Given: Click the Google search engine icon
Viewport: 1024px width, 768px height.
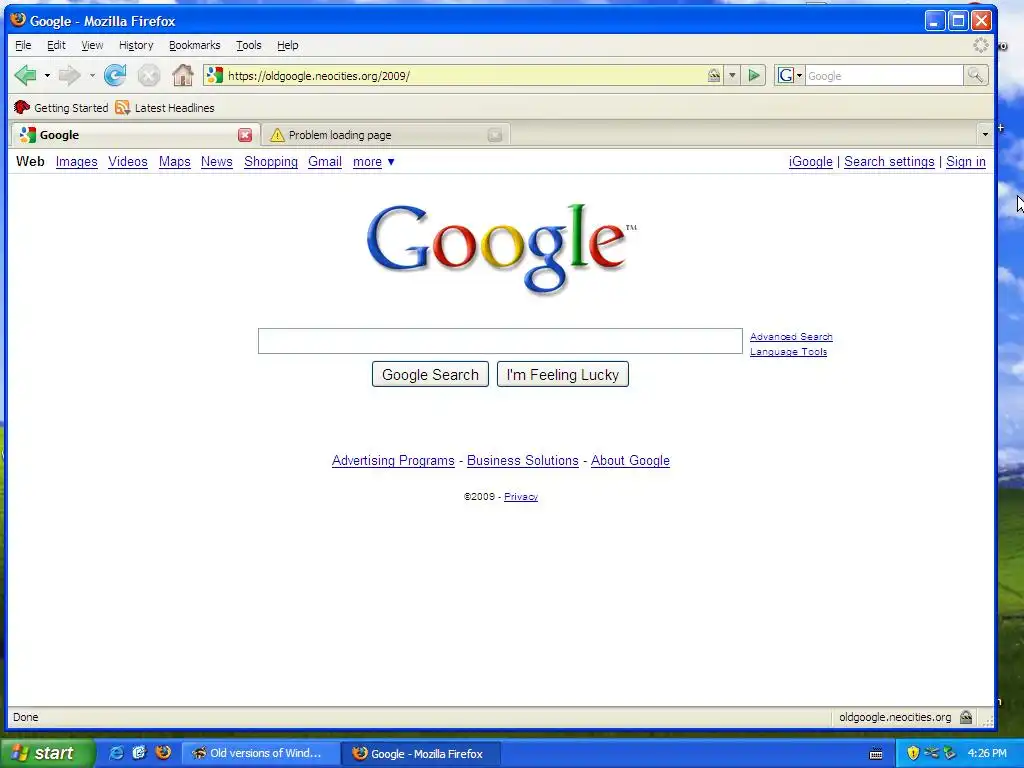Looking at the screenshot, I should [x=786, y=76].
